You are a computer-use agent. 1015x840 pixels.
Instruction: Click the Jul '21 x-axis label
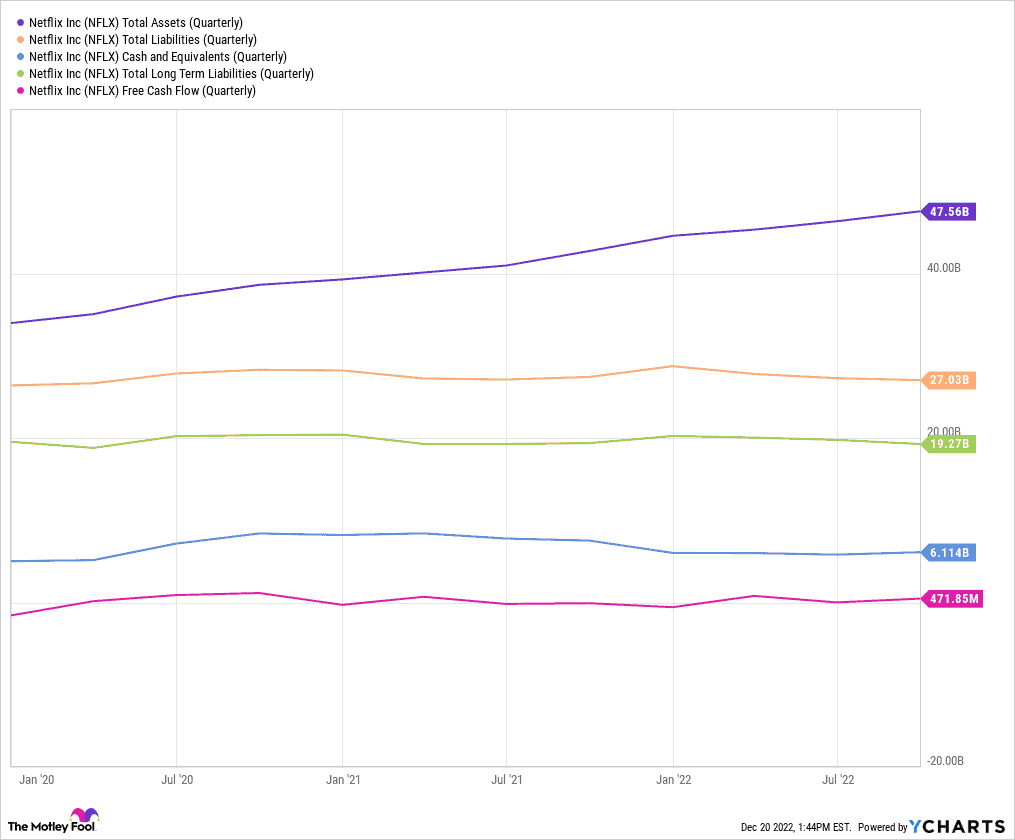coord(506,780)
